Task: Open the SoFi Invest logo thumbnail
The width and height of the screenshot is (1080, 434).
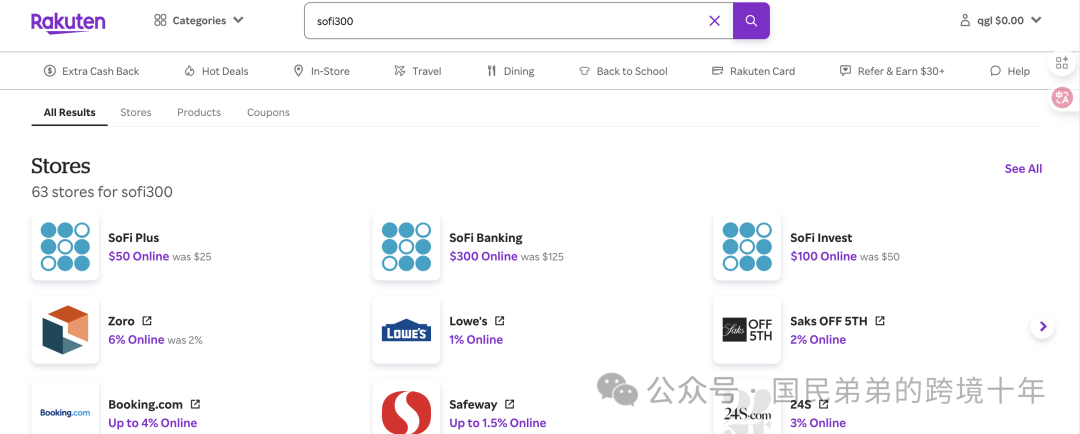Action: tap(747, 247)
